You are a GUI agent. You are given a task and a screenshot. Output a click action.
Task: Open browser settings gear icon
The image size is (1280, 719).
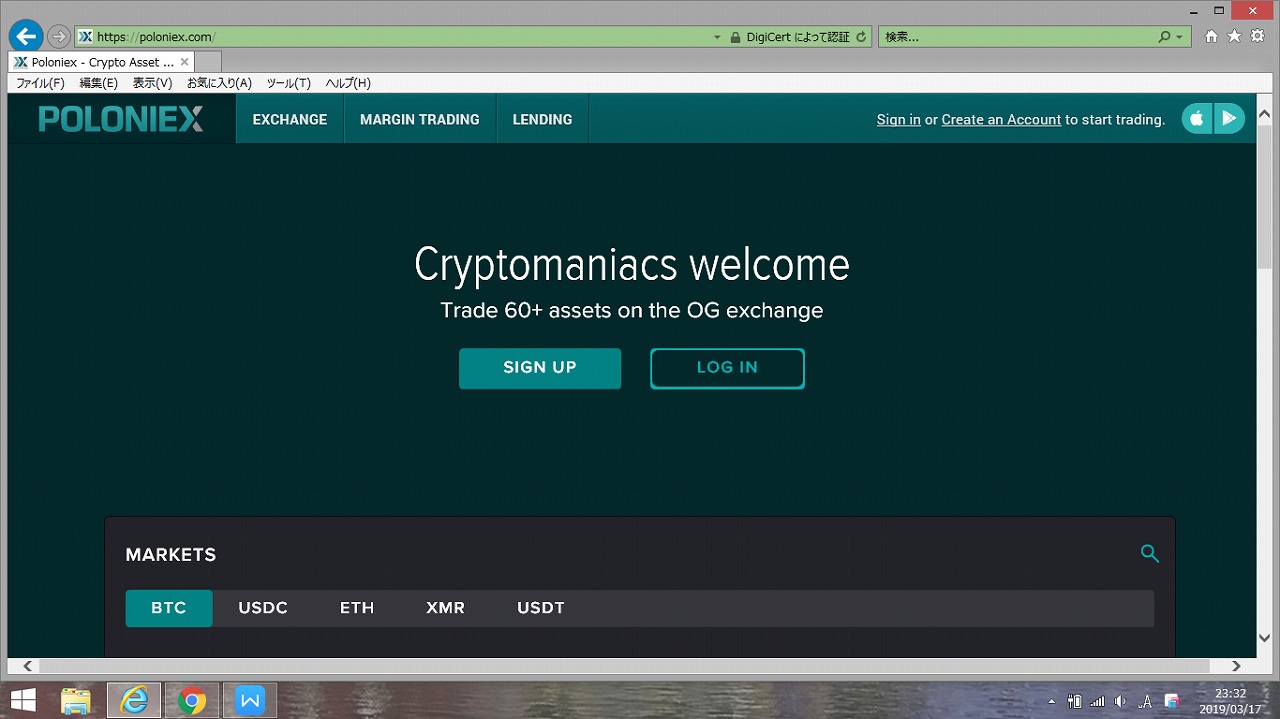click(1257, 37)
